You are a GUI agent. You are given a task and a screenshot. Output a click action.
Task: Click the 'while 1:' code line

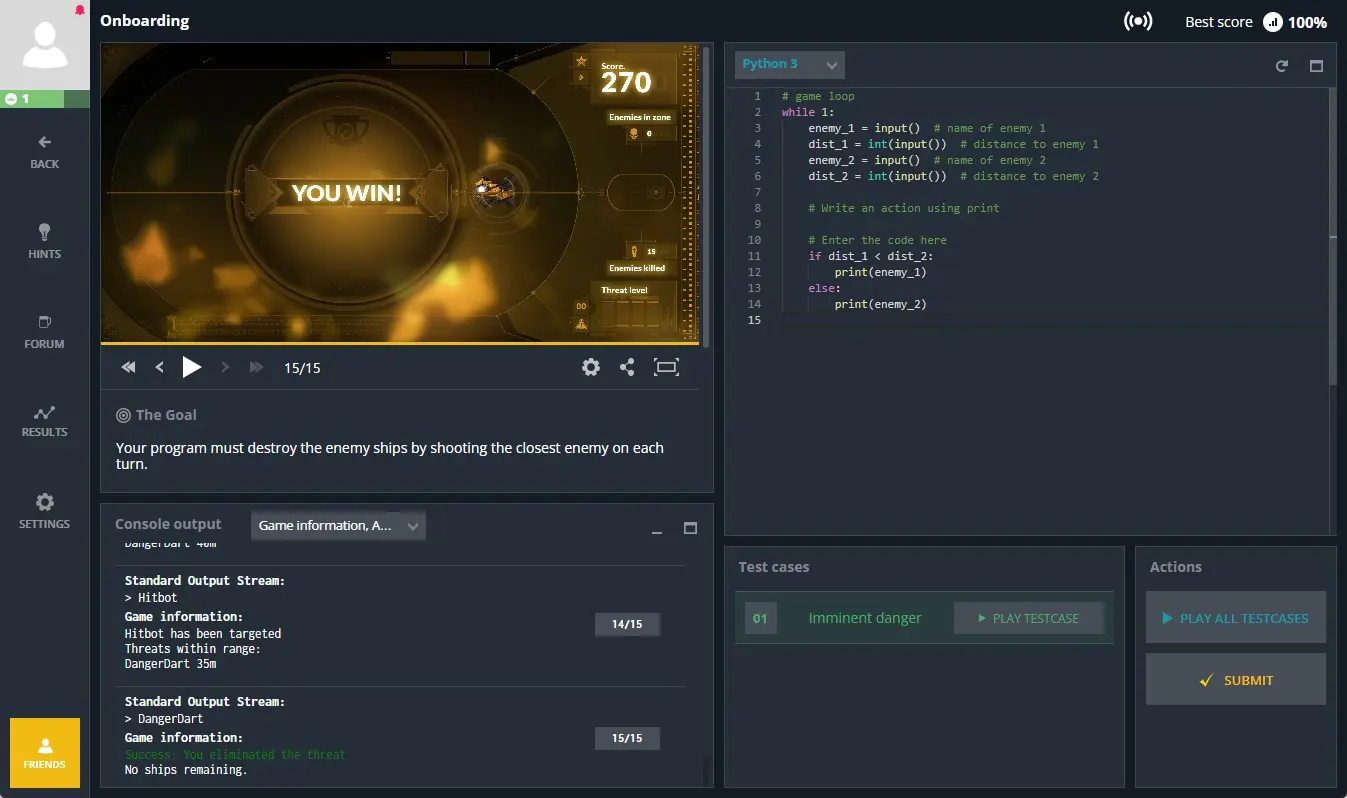pyautogui.click(x=808, y=112)
